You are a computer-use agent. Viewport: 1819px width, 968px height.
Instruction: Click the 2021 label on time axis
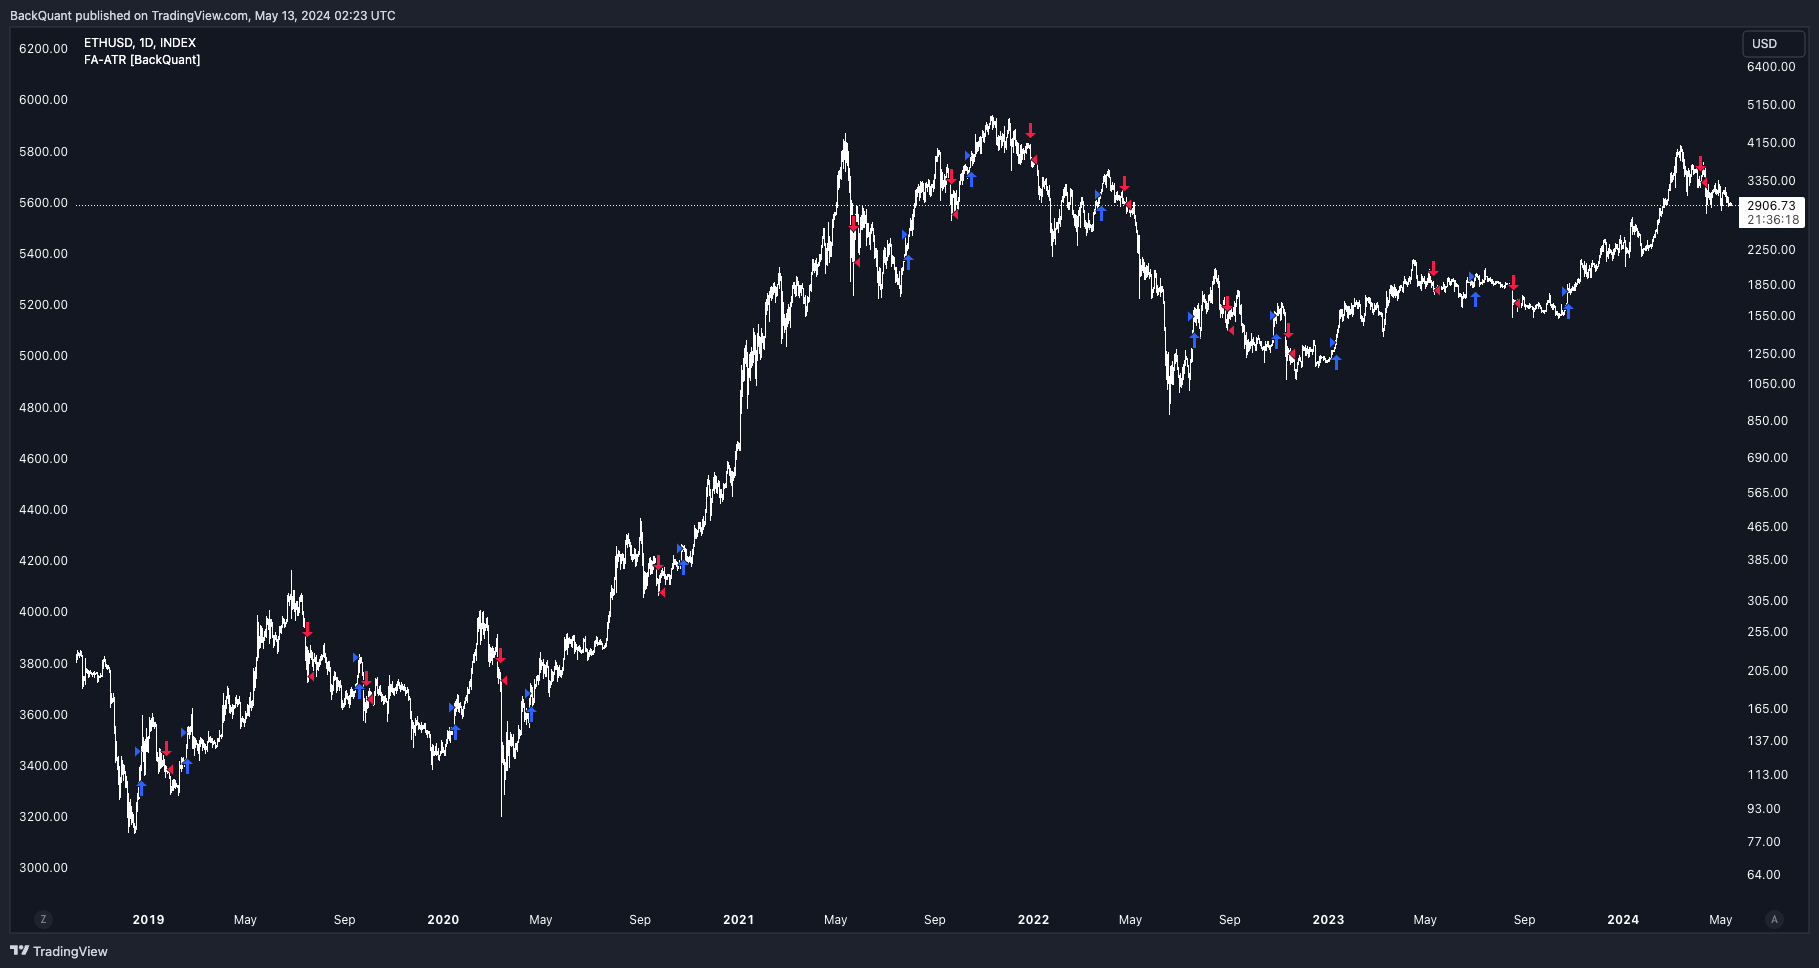739,920
